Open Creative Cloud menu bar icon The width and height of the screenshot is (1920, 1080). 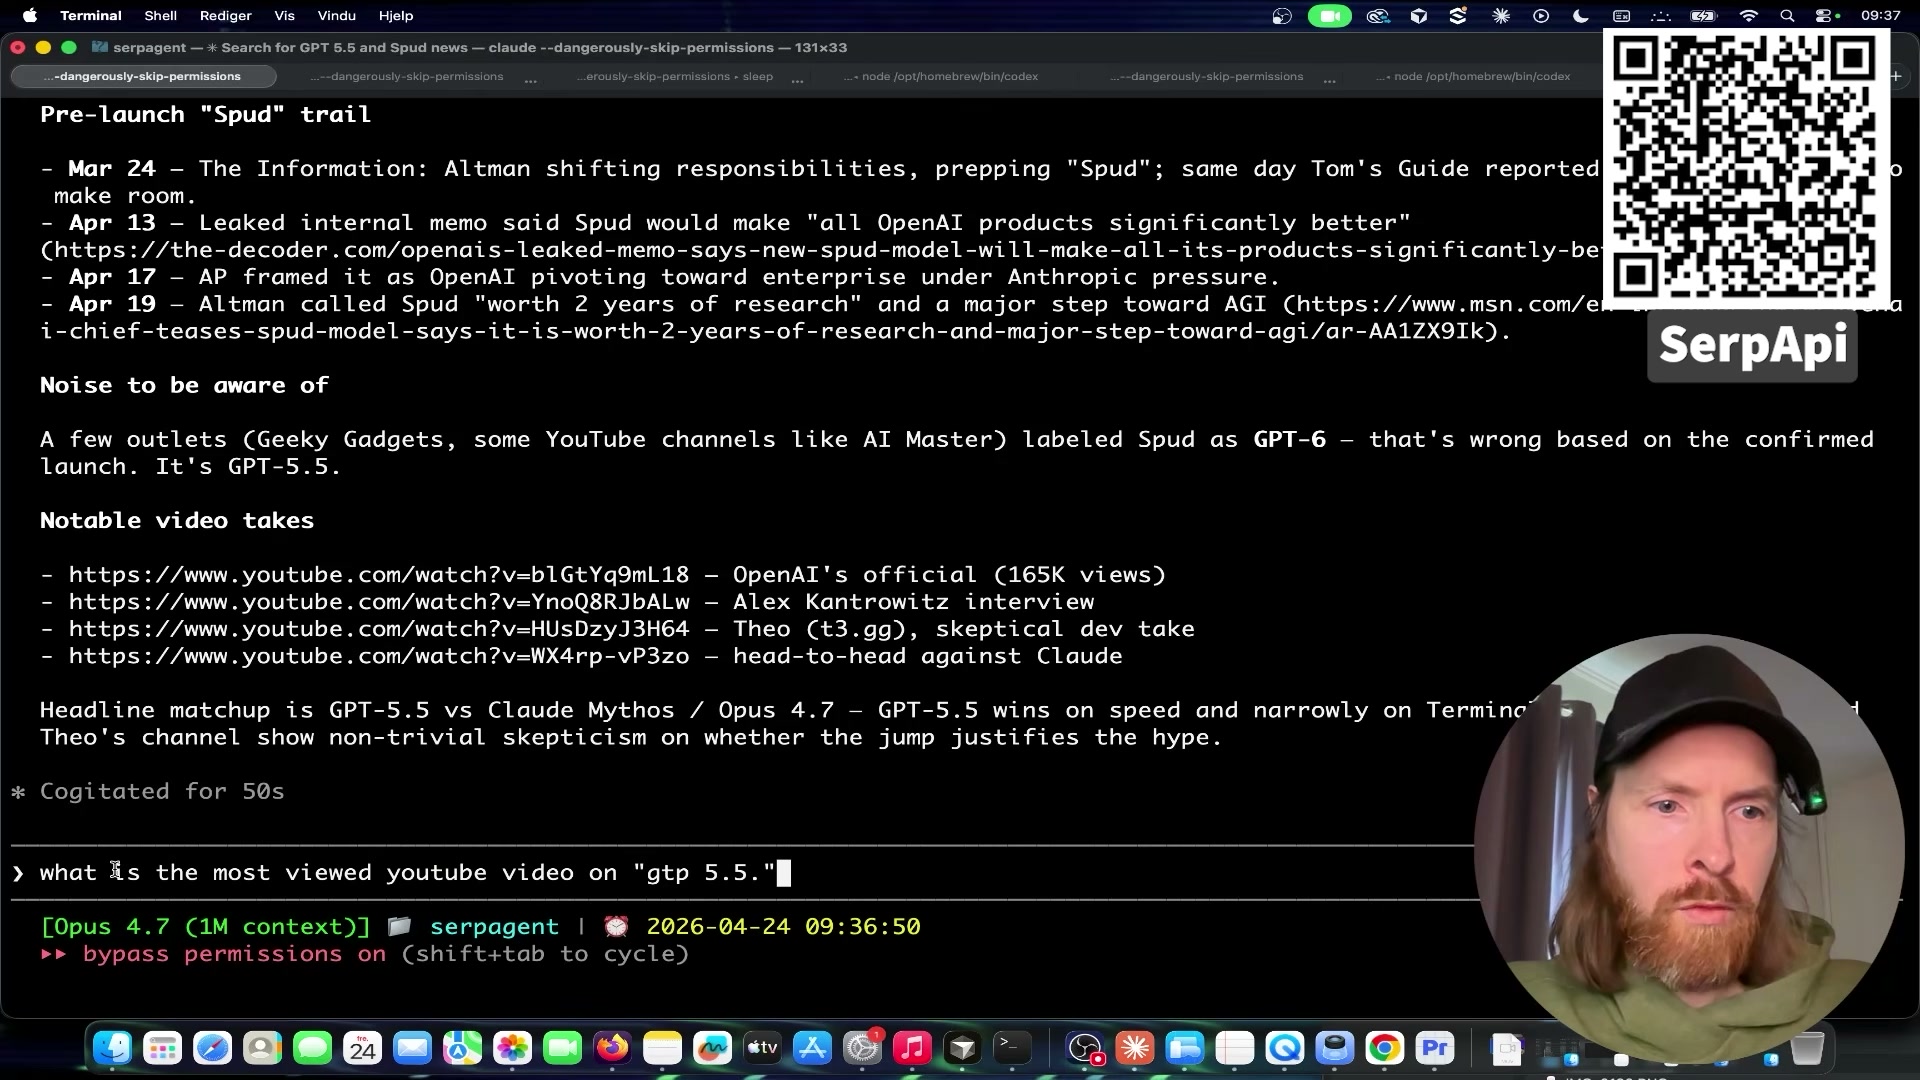1378,16
